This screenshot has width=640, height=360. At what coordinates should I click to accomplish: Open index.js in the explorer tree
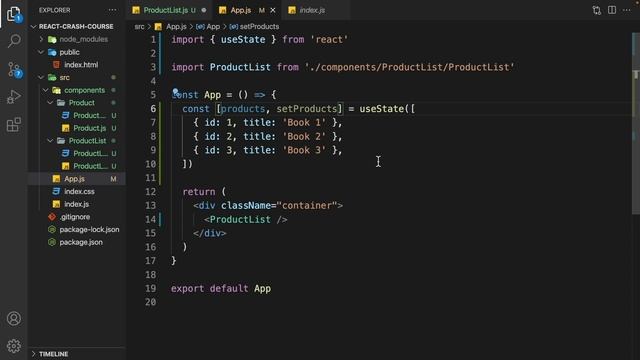[x=76, y=204]
